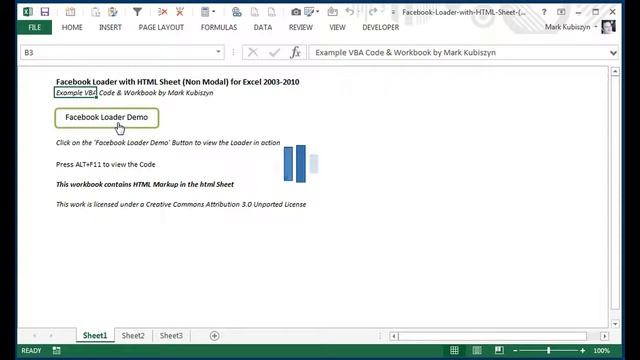Click the macro recording icon in status bar
Viewport: 640px width, 360px height.
pos(56,350)
